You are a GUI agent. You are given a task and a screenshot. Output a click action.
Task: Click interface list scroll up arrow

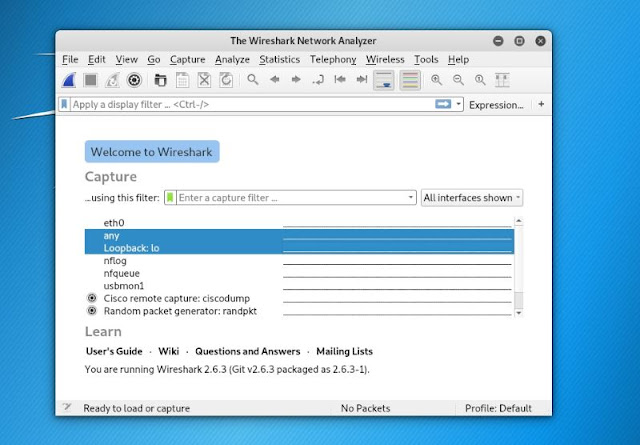tap(519, 221)
